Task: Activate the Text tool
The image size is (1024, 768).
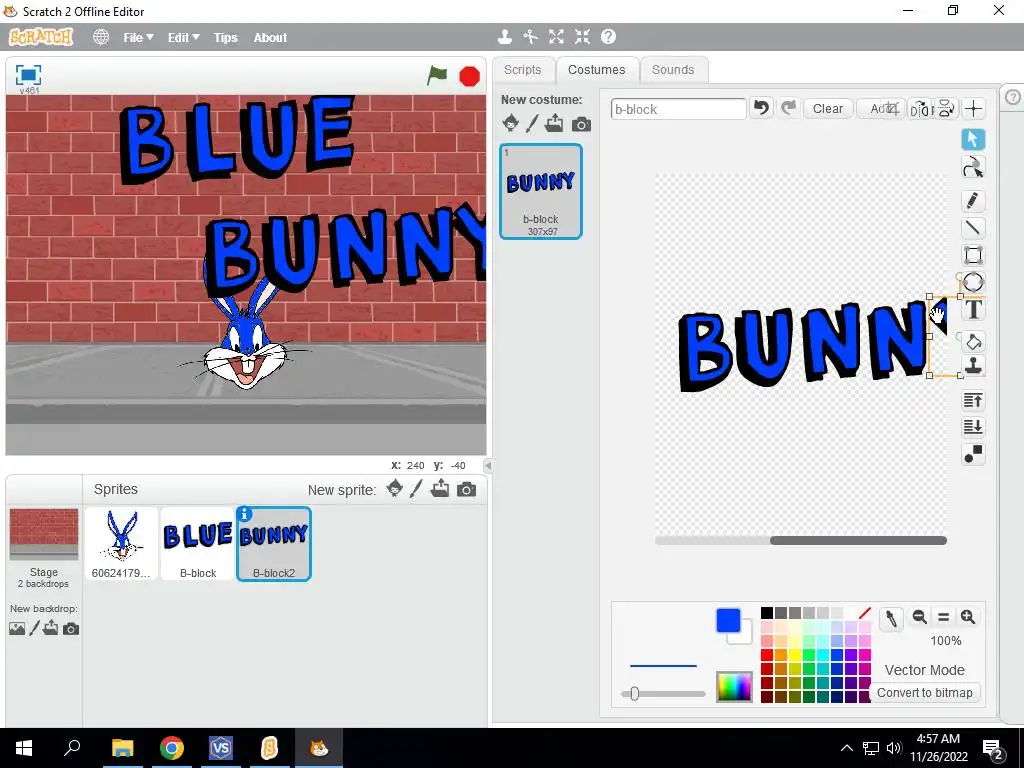Action: tap(973, 310)
